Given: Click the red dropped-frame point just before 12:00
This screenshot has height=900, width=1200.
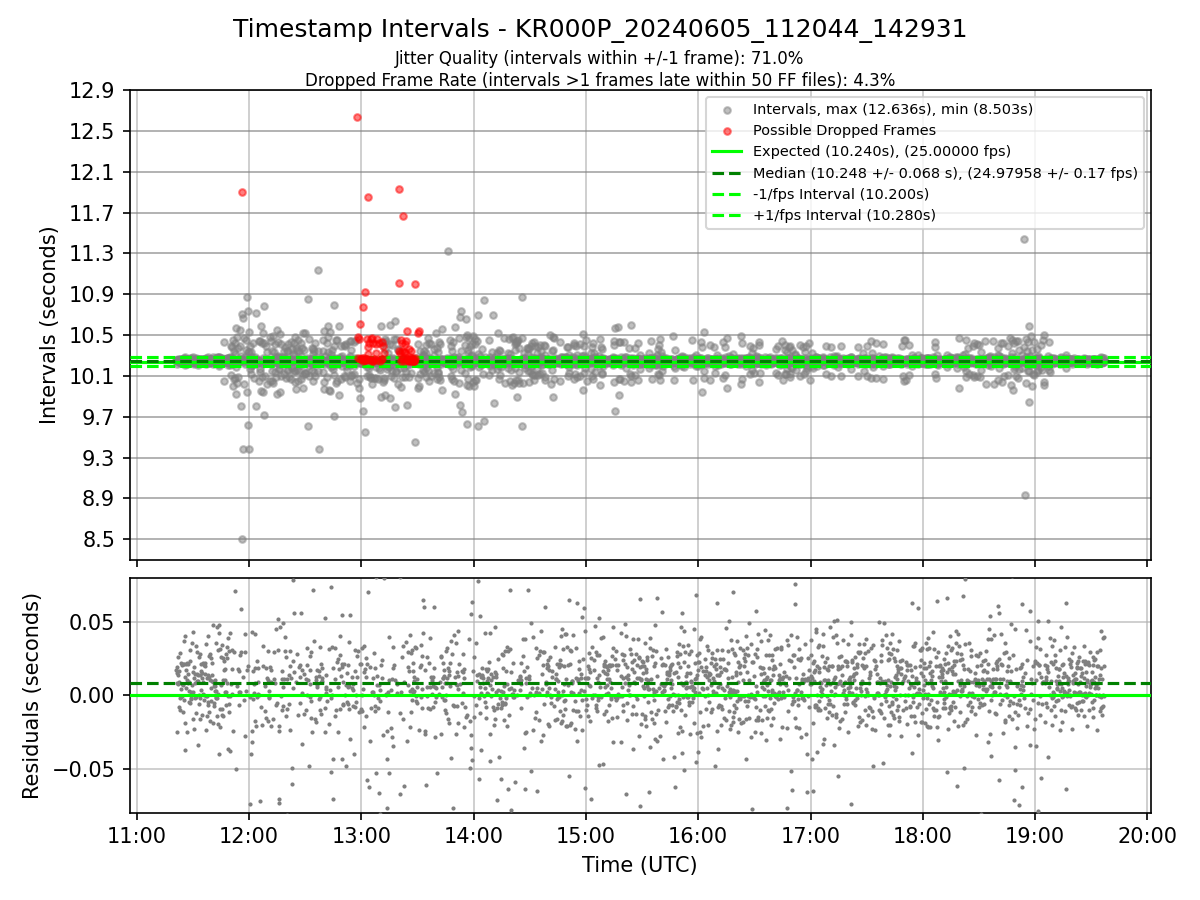Looking at the screenshot, I should [242, 192].
